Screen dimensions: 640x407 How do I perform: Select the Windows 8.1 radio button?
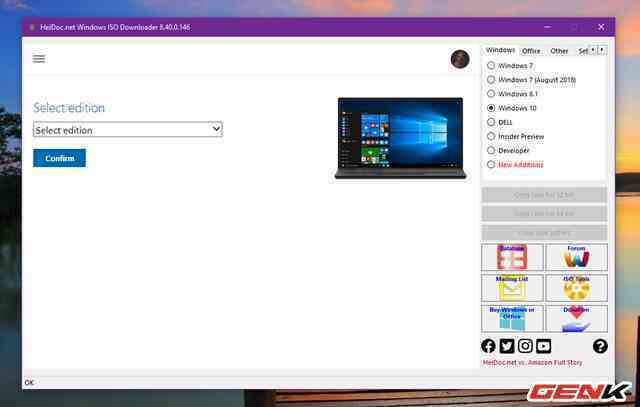tap(491, 94)
